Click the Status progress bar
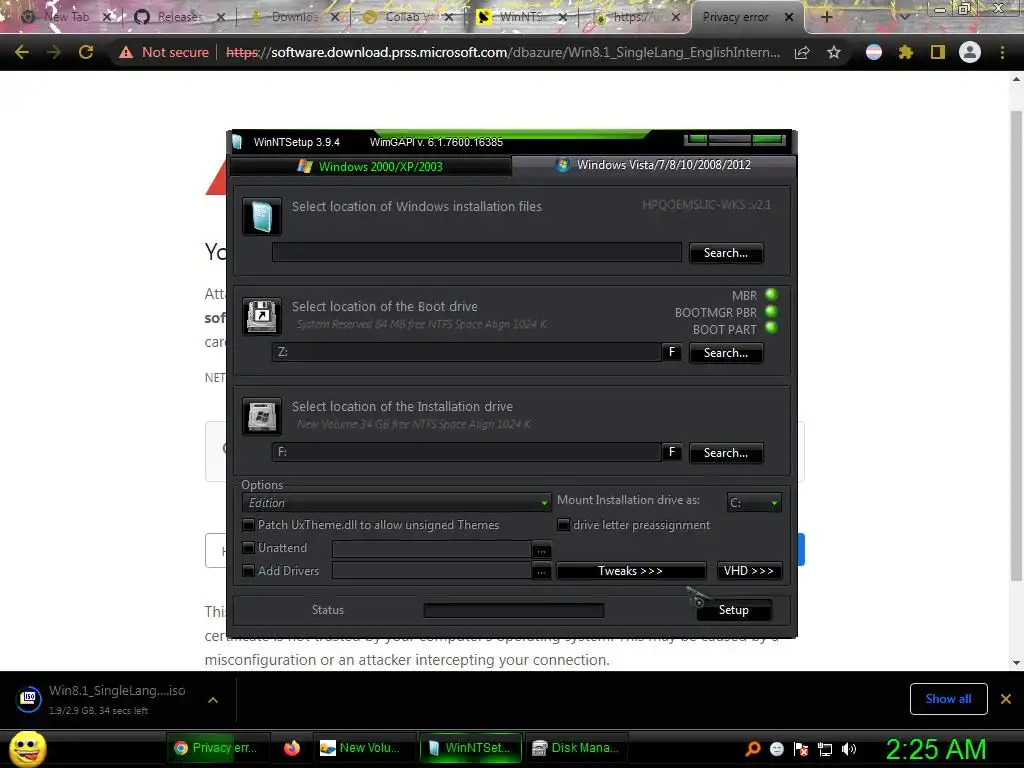The image size is (1024, 768). click(x=514, y=610)
